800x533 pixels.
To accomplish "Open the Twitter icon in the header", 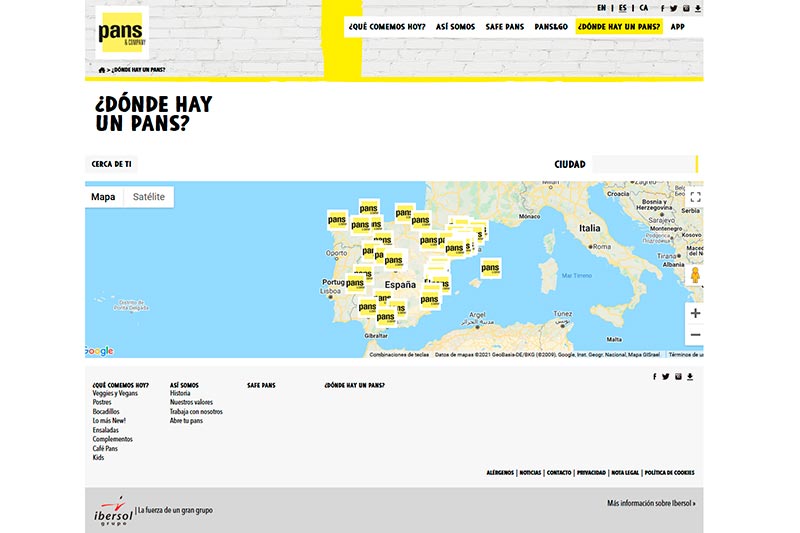I will pyautogui.click(x=674, y=8).
